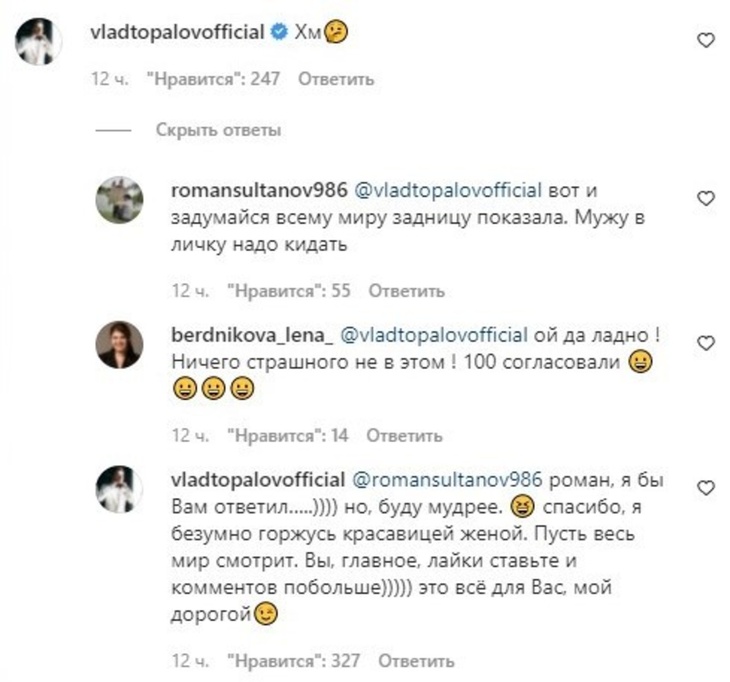Open vladtopalovofficial's avatar on the bottom reply
The height and width of the screenshot is (682, 730).
[x=119, y=489]
